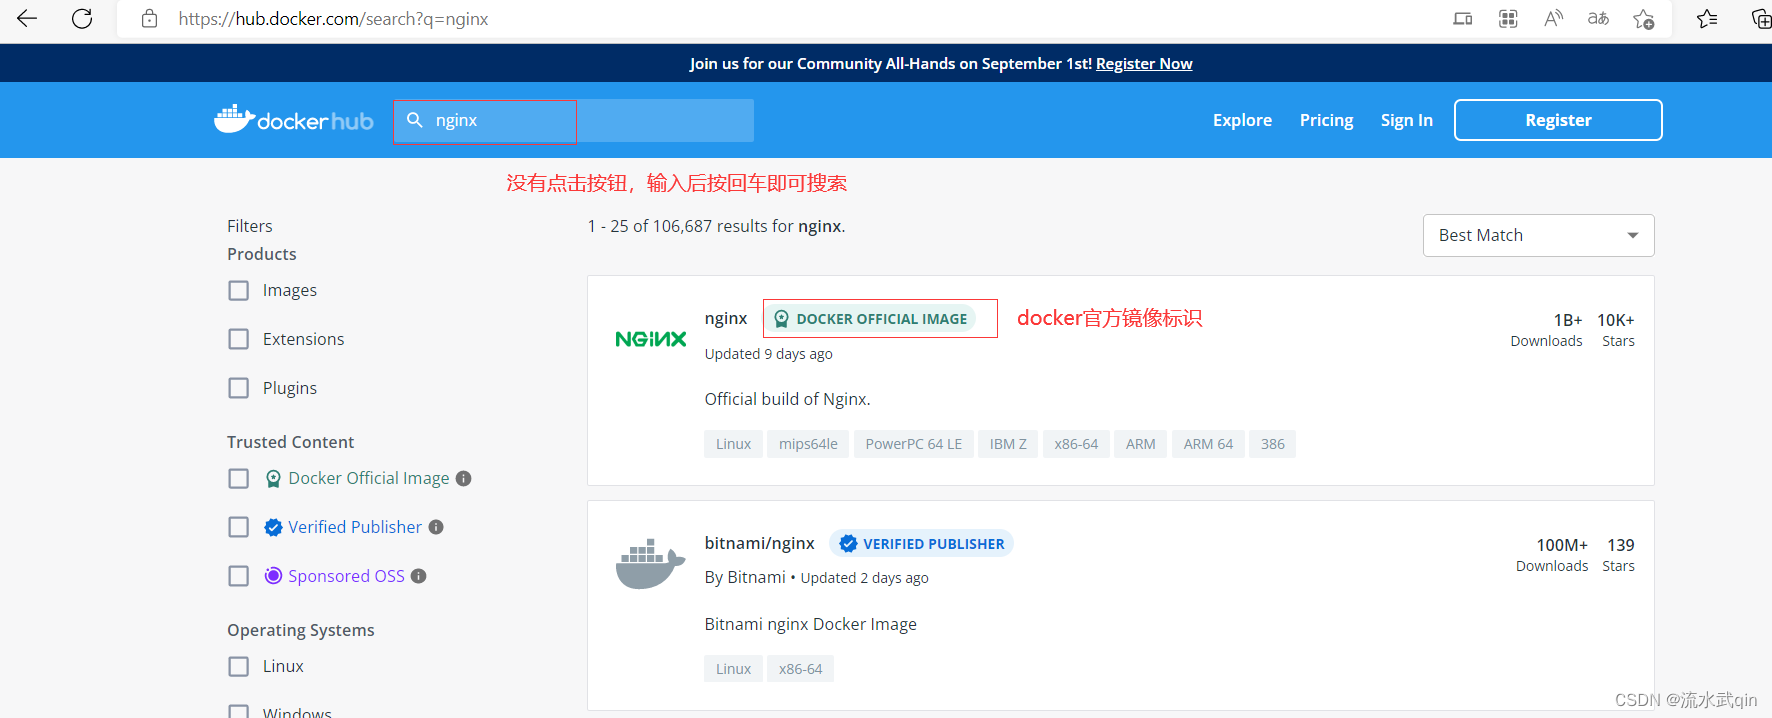Viewport: 1772px width, 718px height.
Task: Click the mips64le architecture tag
Action: coord(808,444)
